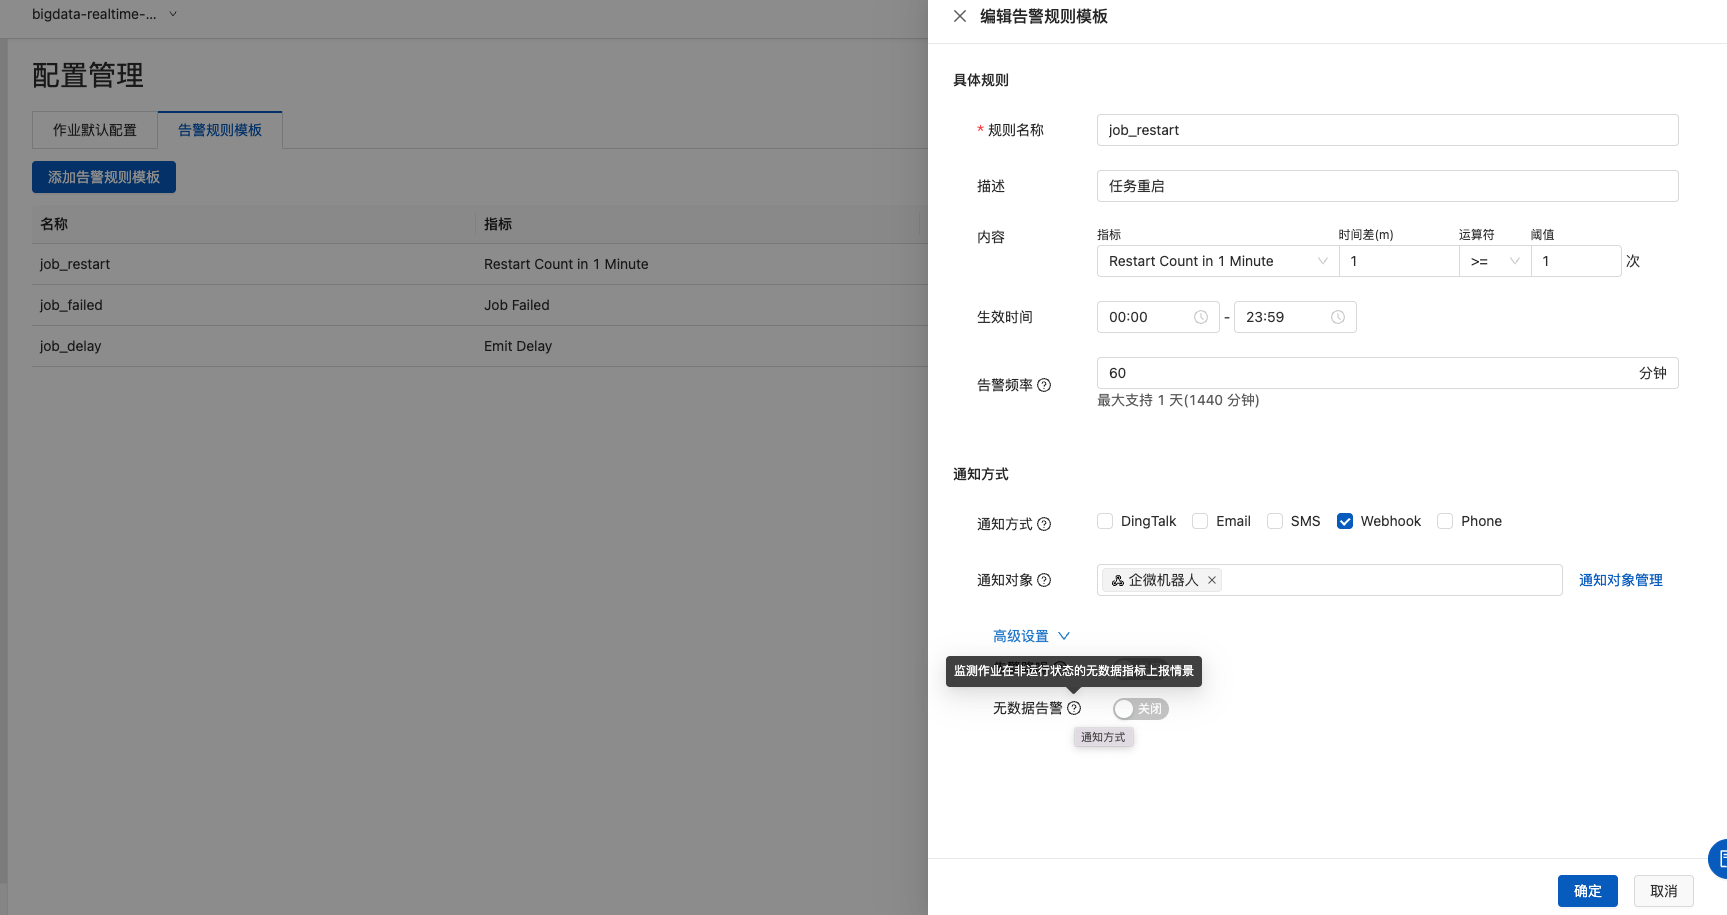Click the Emit Delay metric cell
This screenshot has width=1727, height=915.
(x=518, y=346)
